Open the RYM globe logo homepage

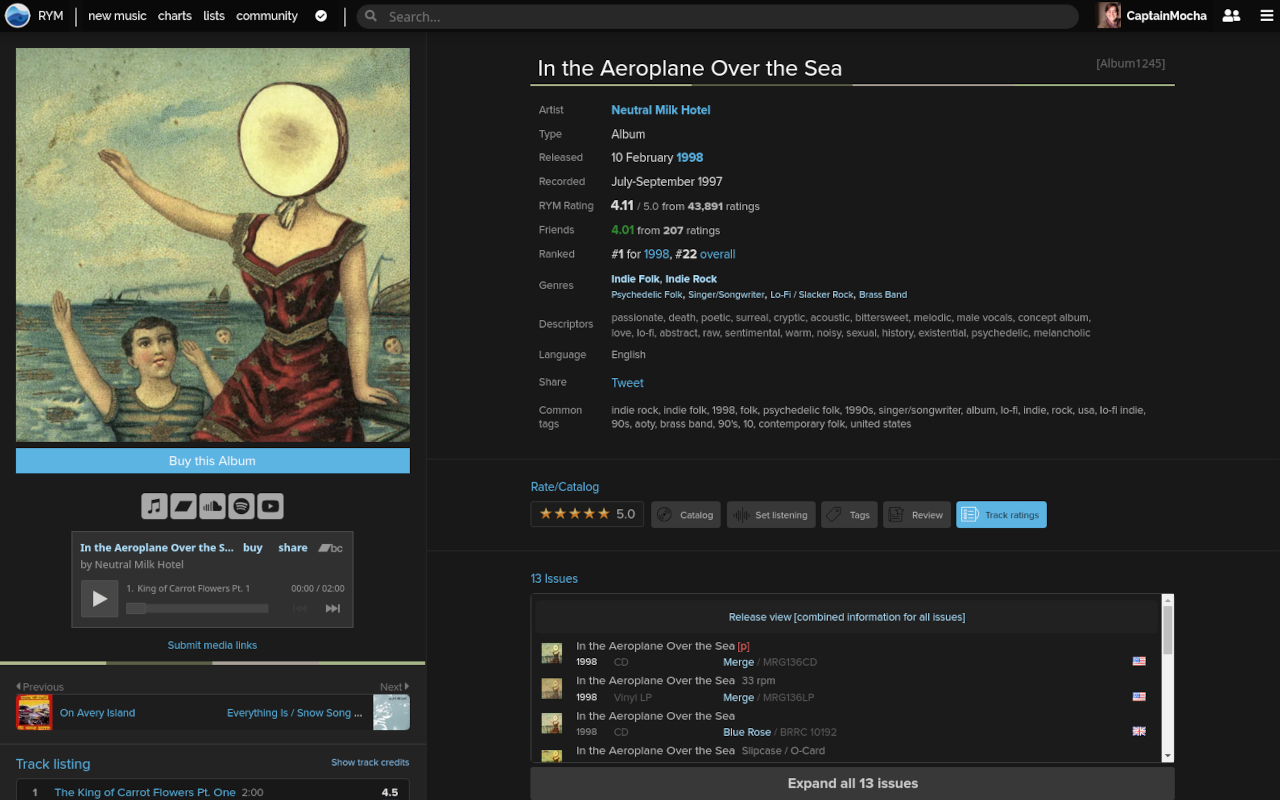point(17,16)
